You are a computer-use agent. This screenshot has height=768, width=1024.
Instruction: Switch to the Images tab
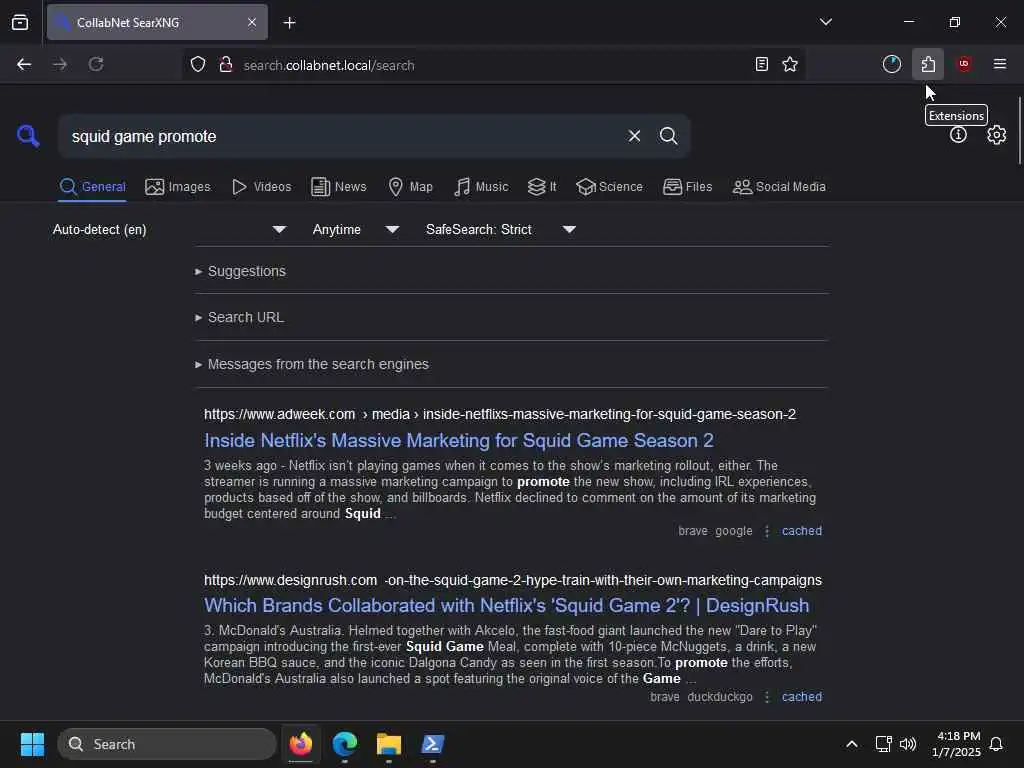178,187
